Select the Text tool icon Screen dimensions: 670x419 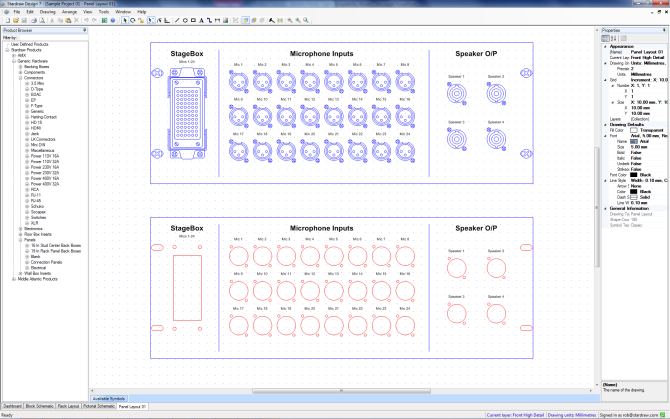pos(202,20)
